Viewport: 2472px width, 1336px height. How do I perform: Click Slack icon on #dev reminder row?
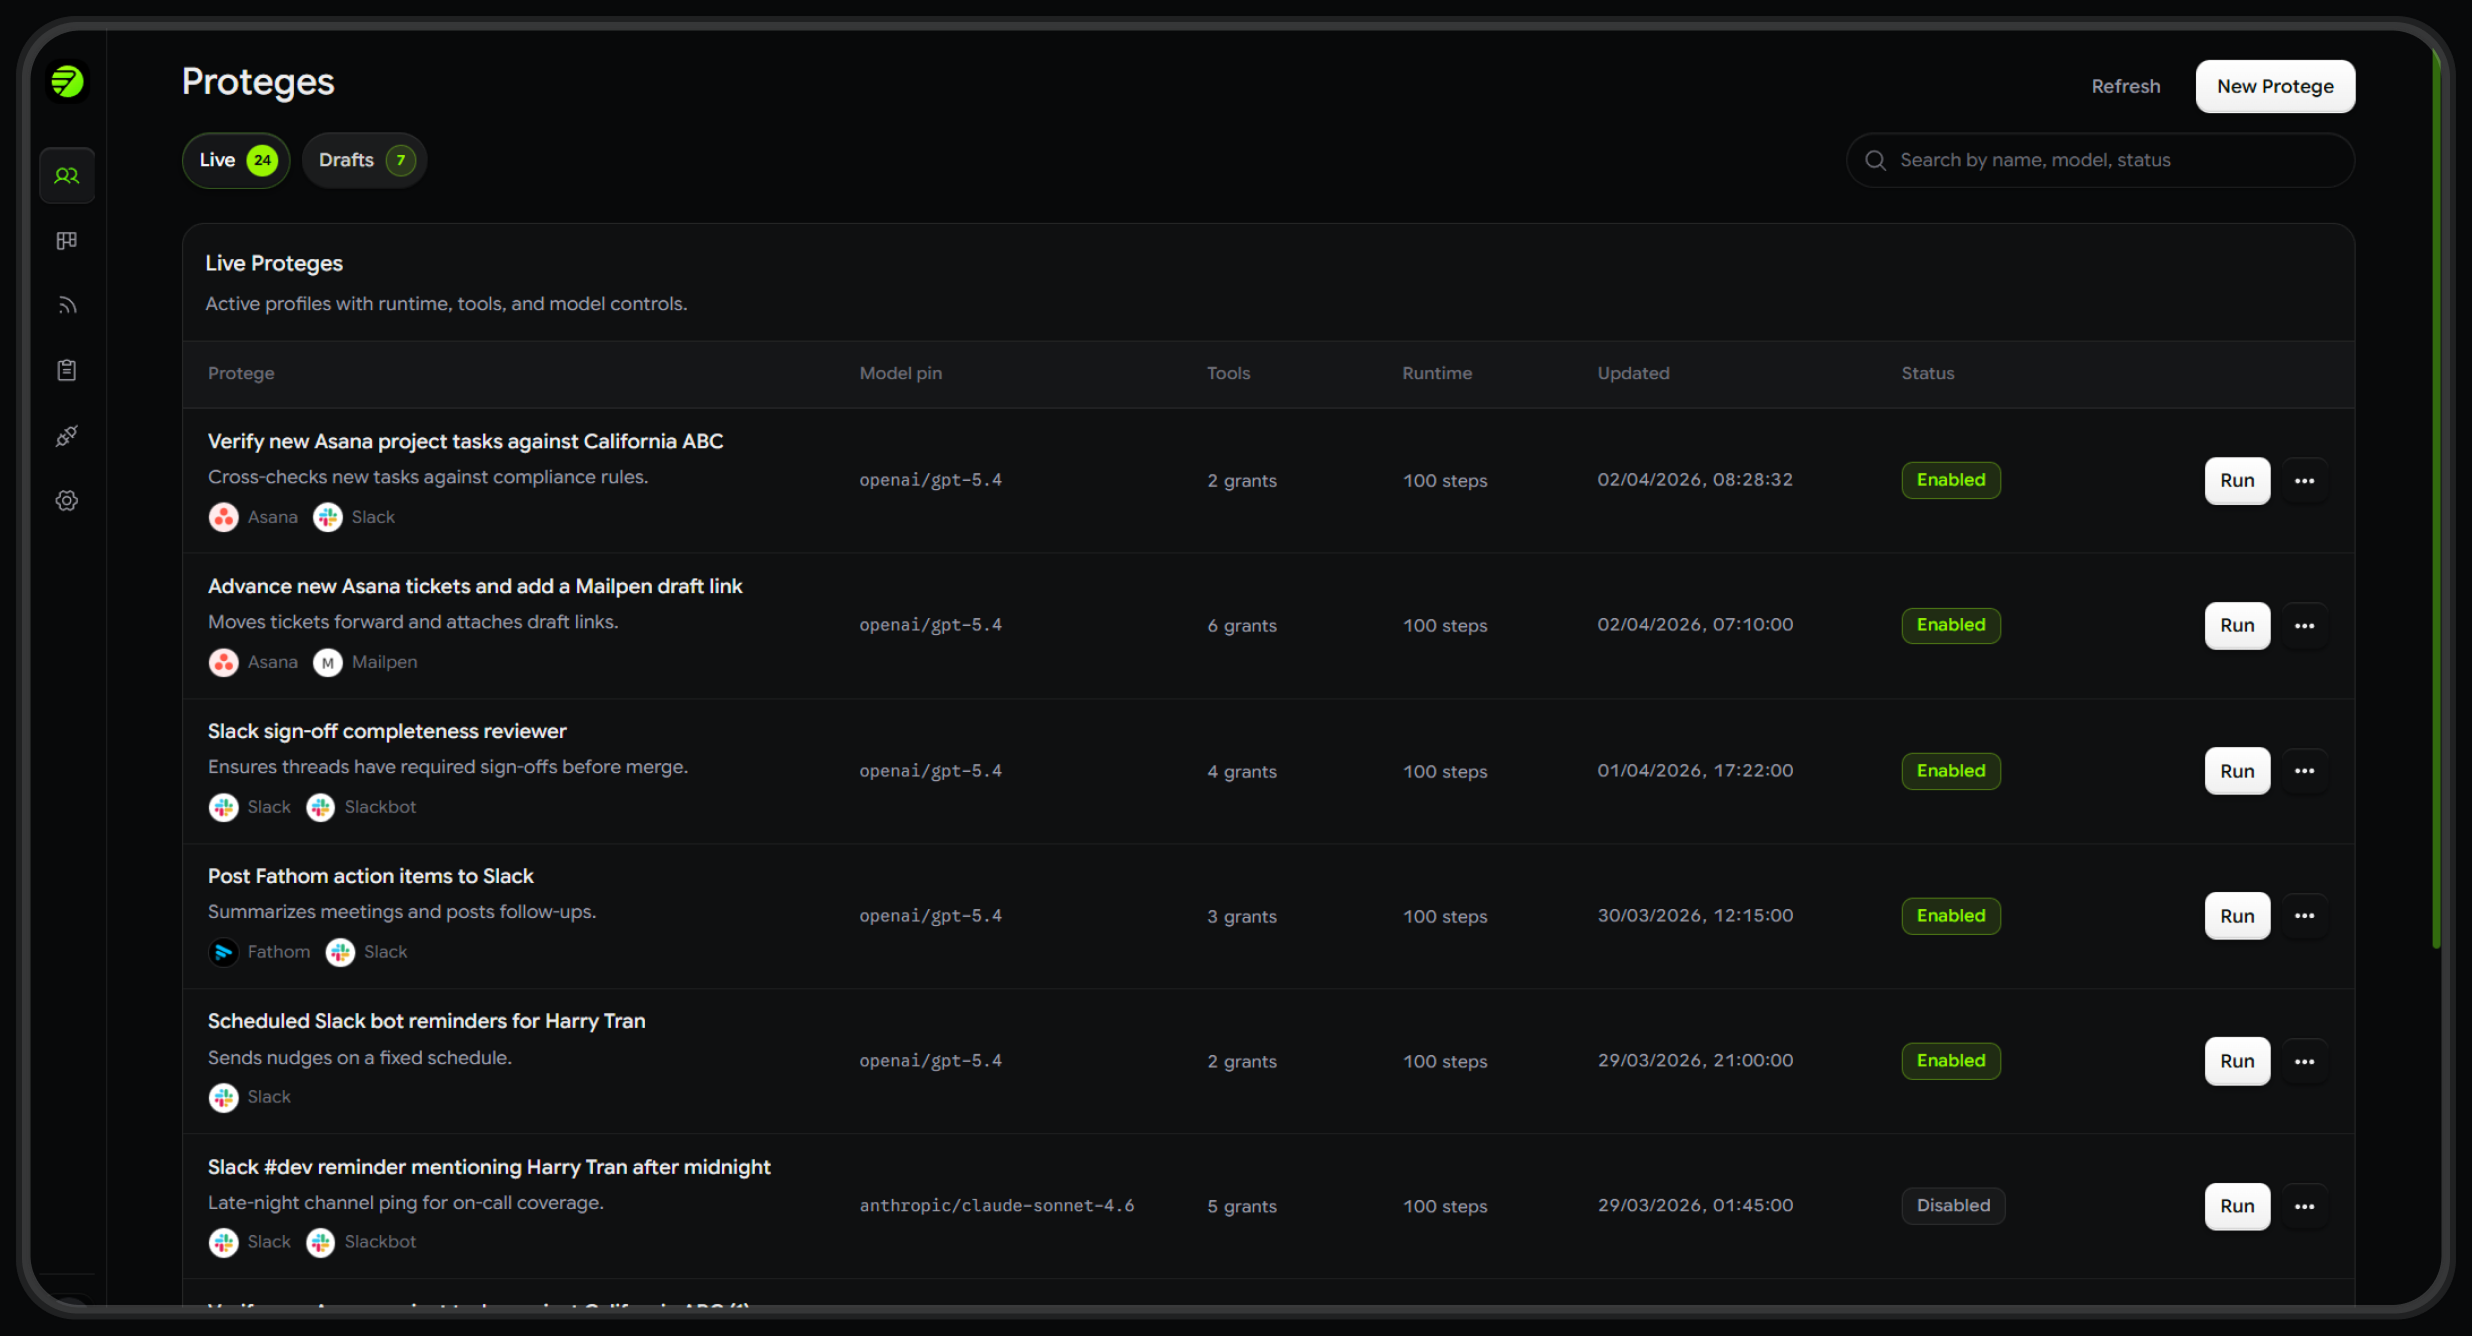tap(223, 1242)
